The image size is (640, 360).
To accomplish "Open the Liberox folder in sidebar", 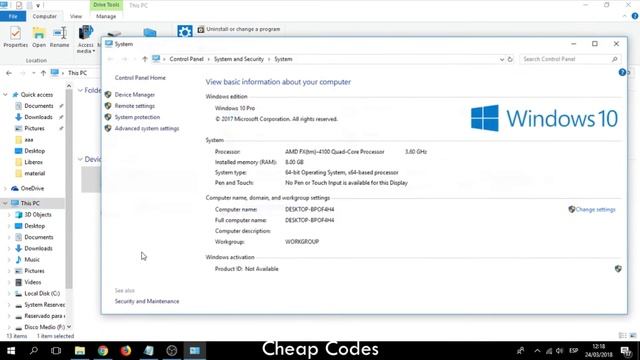I will pos(33,162).
